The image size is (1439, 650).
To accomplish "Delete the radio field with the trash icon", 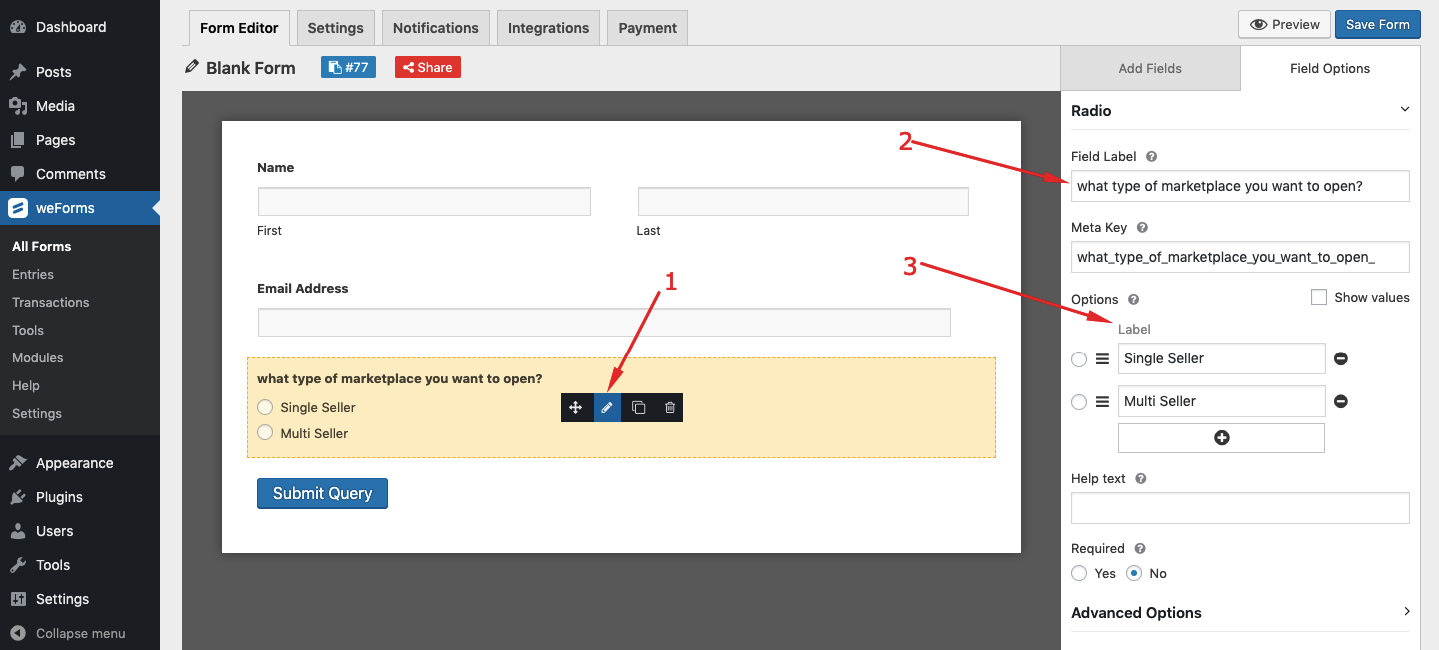I will (668, 407).
